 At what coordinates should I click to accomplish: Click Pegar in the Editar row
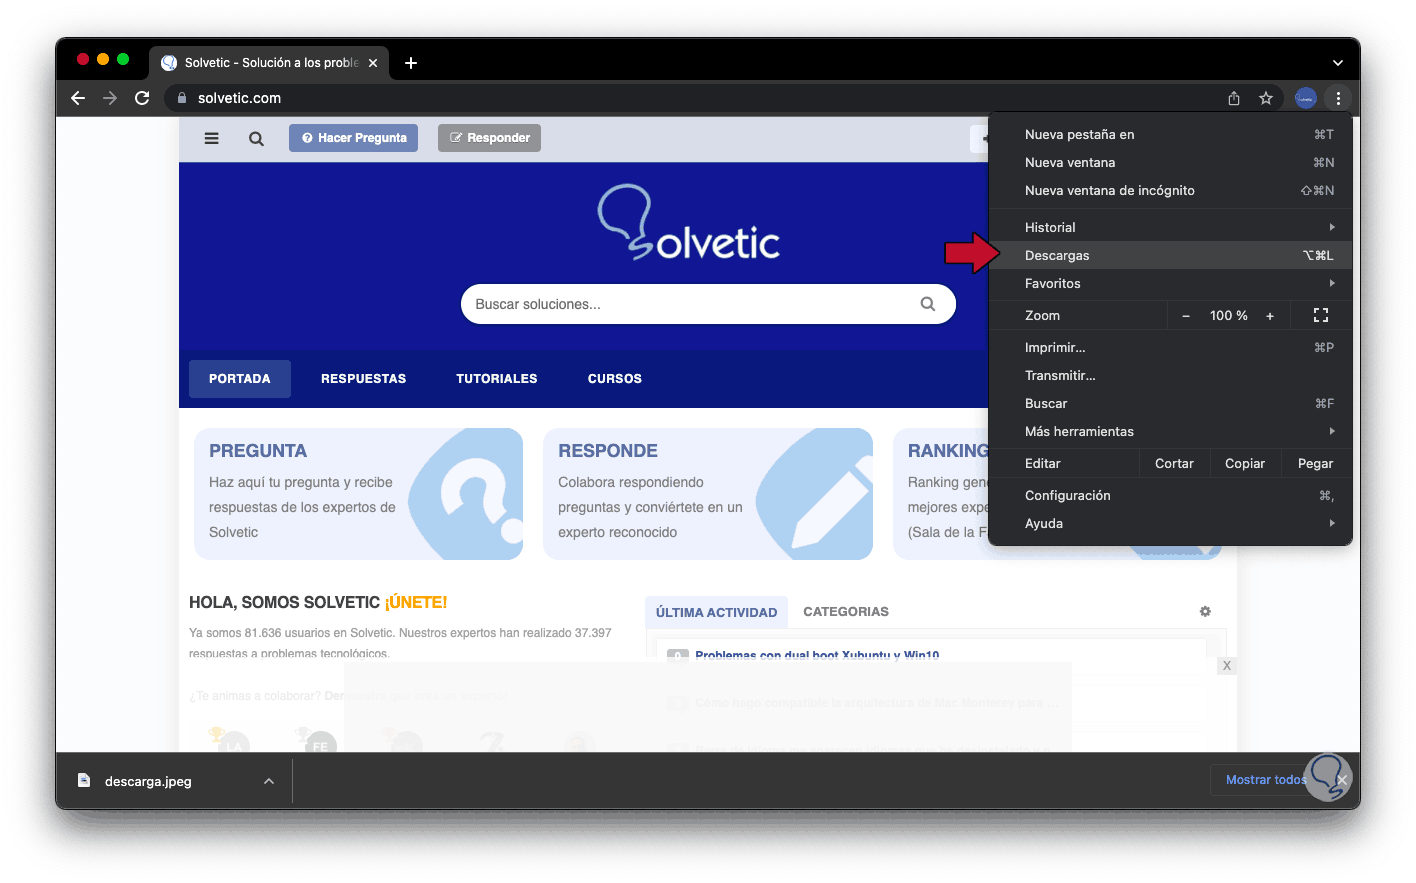coord(1315,463)
